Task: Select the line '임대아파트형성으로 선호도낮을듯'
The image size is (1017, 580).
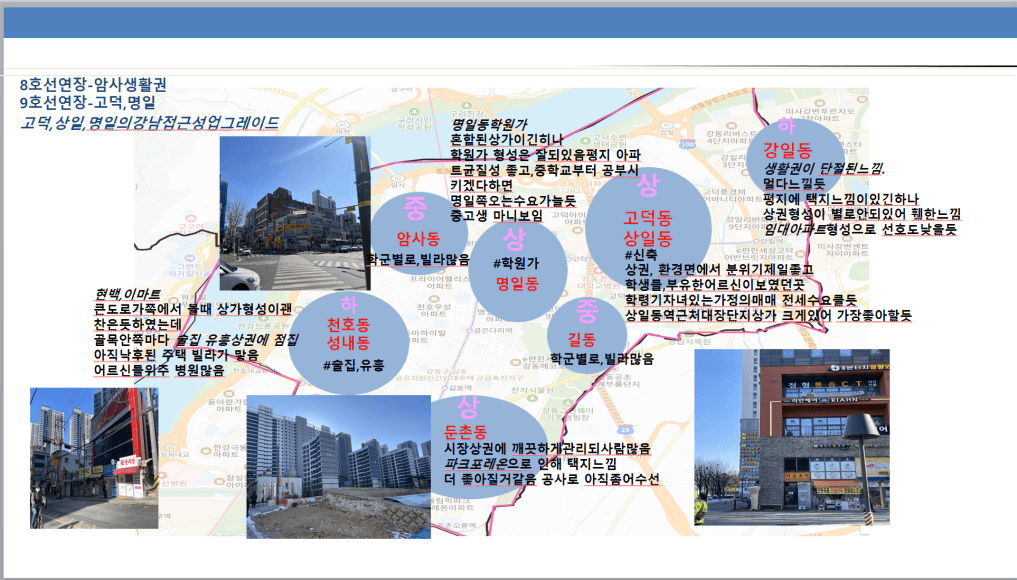Action: tap(860, 229)
